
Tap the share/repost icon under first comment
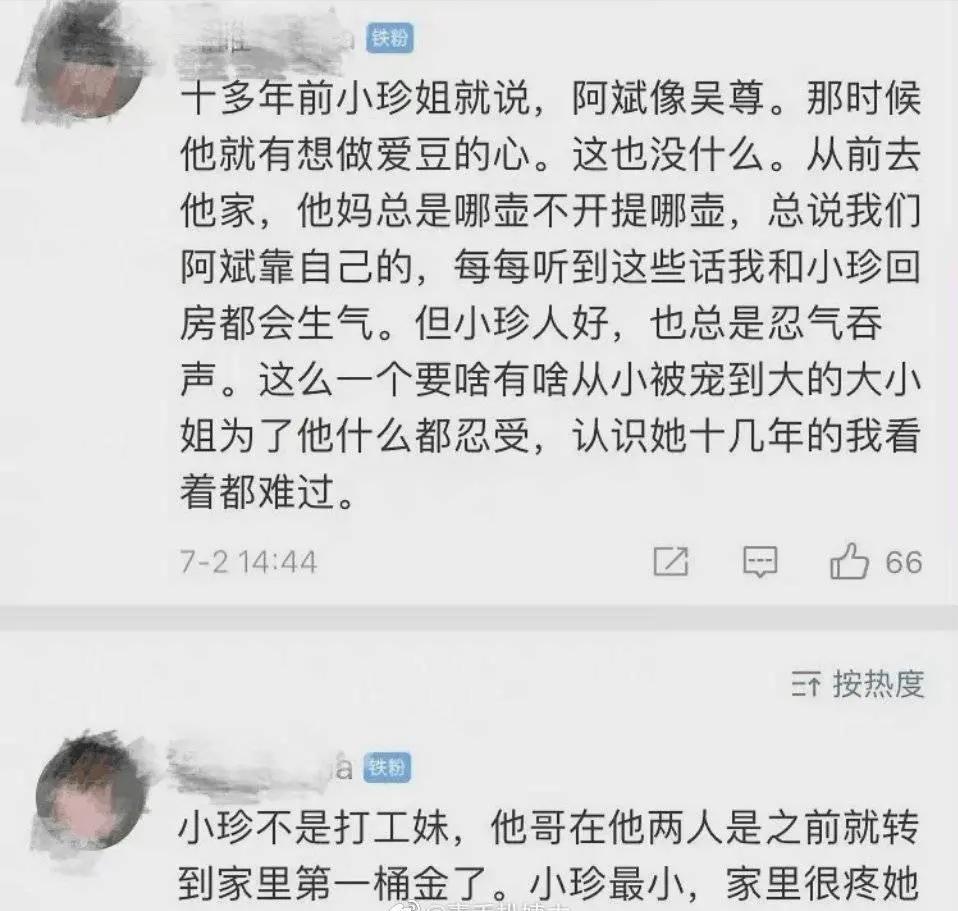point(671,561)
